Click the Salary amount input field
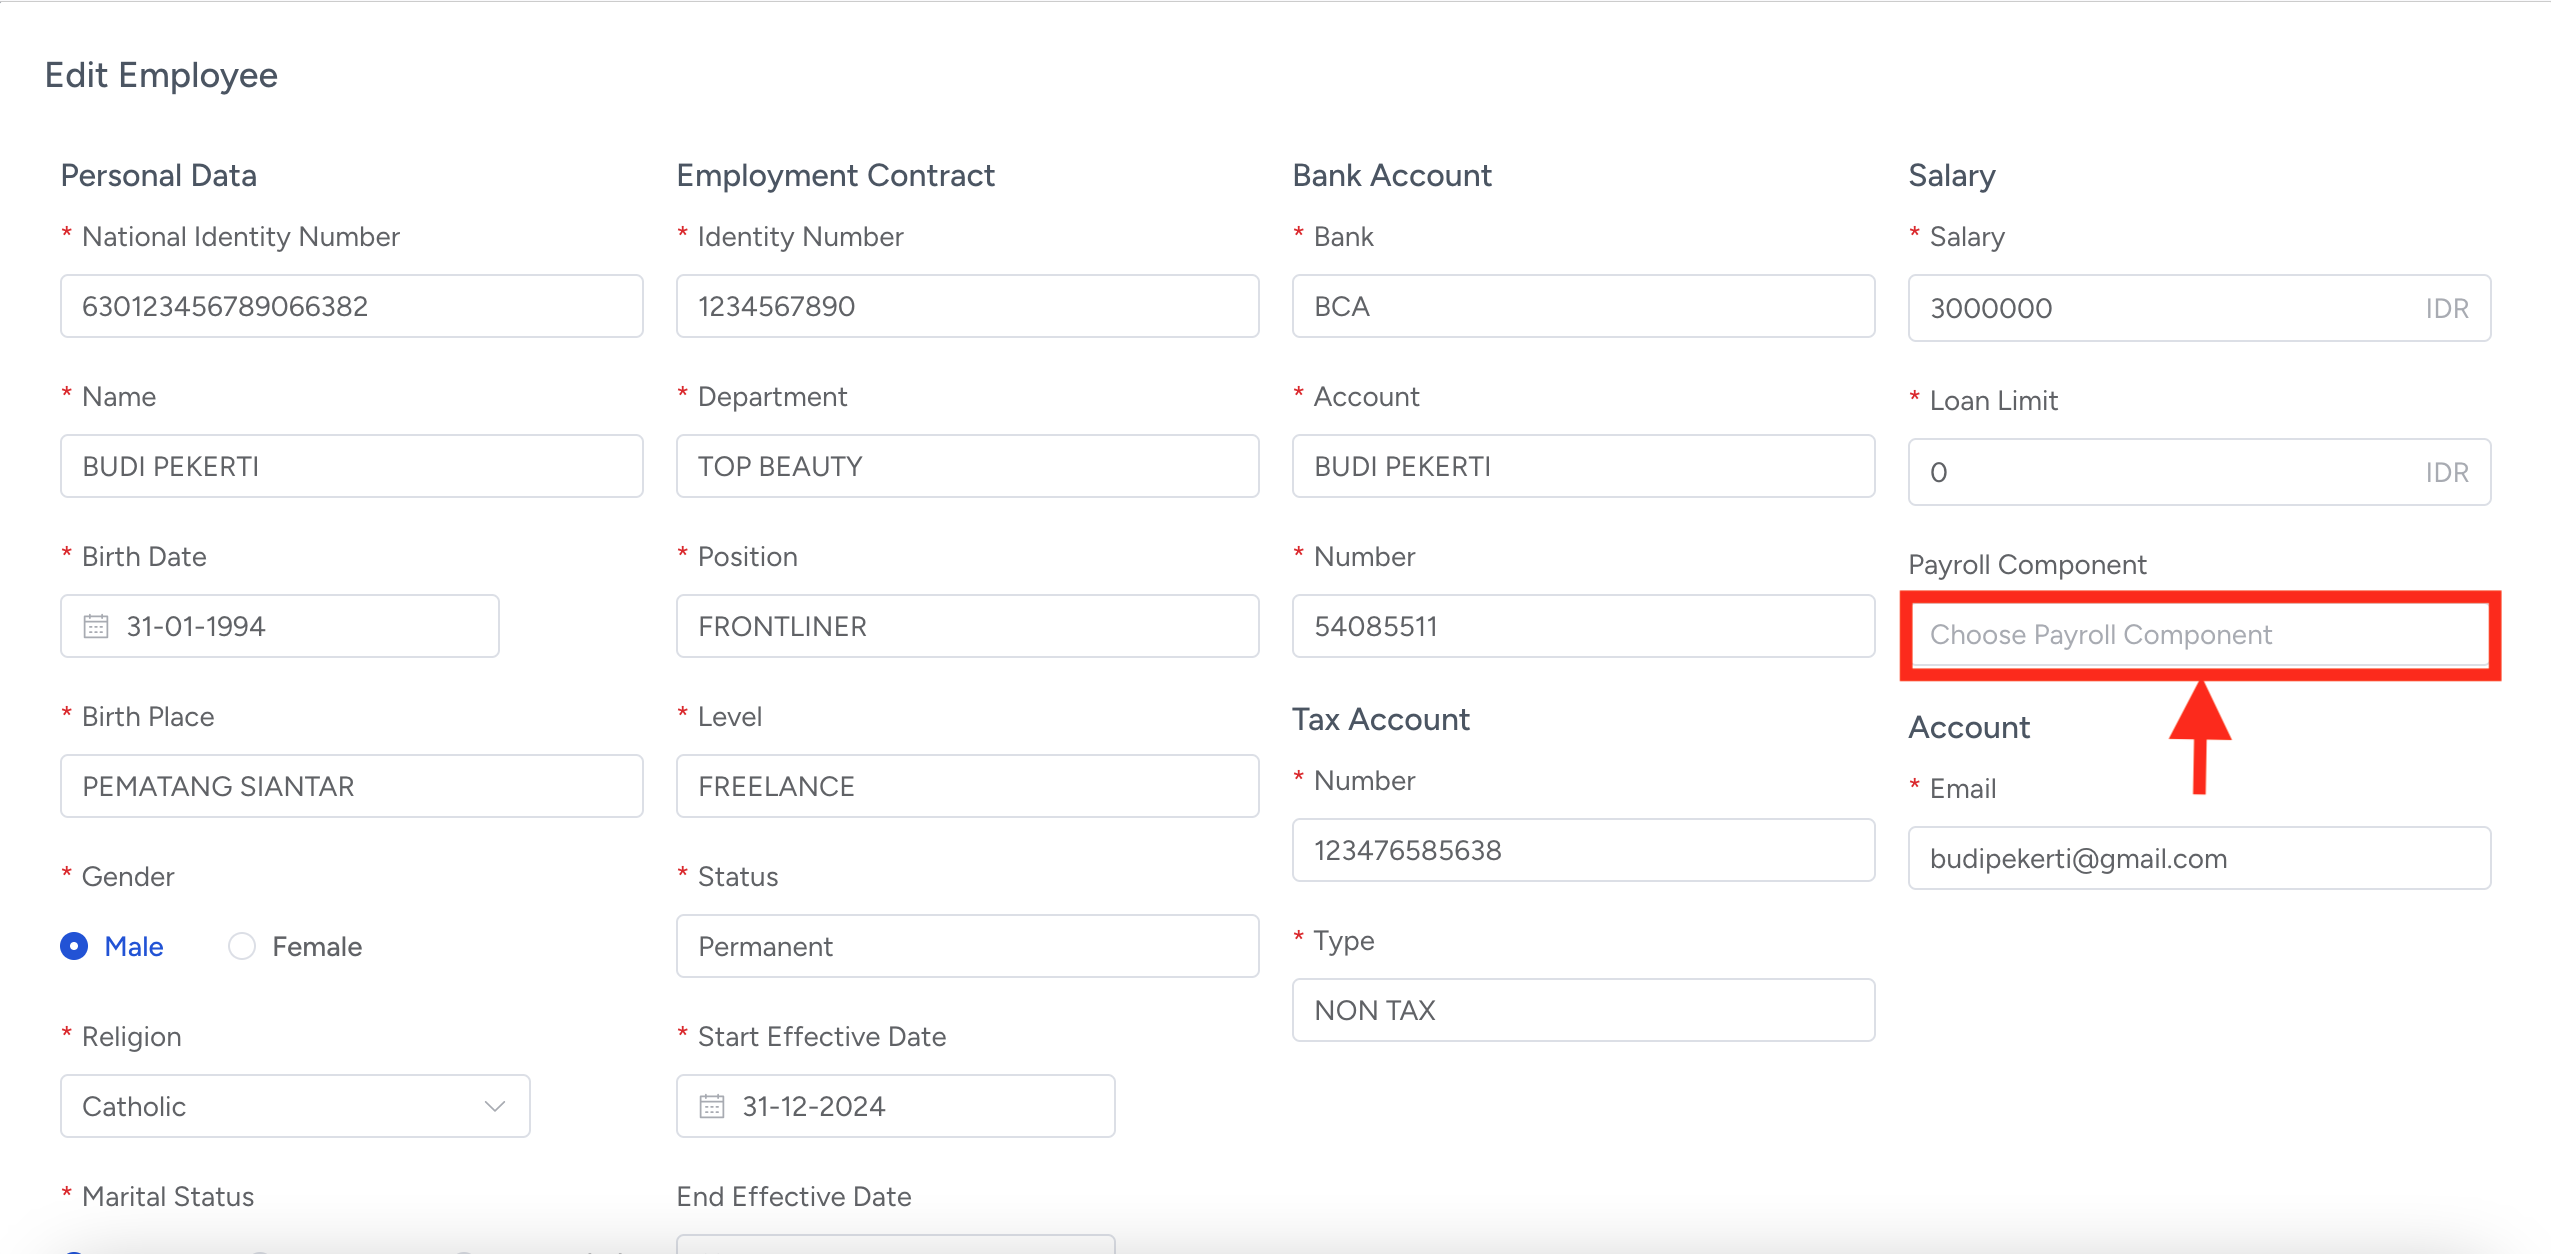This screenshot has height=1254, width=2551. pos(2160,308)
